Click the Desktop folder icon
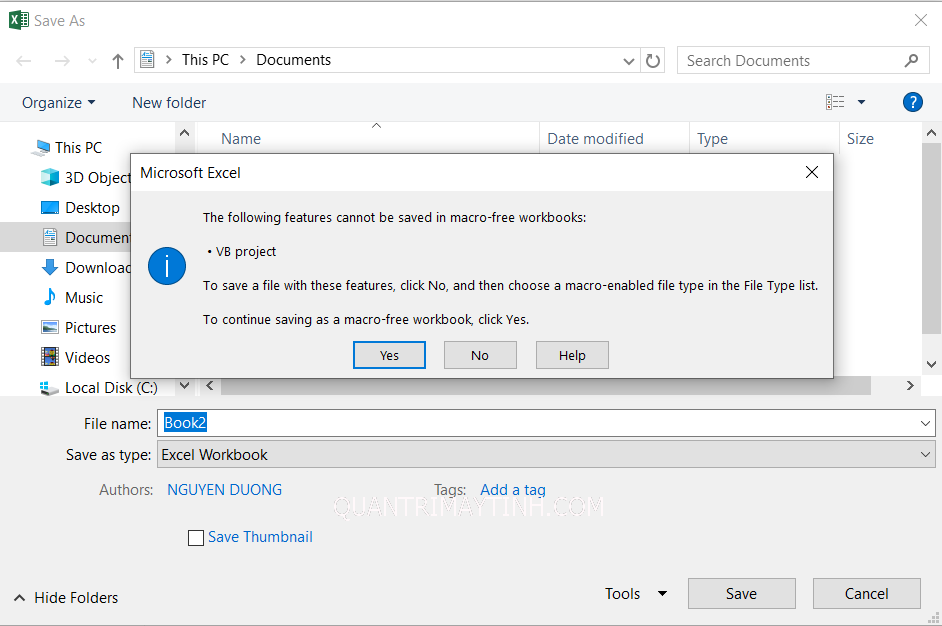The height and width of the screenshot is (626, 942). click(x=50, y=207)
